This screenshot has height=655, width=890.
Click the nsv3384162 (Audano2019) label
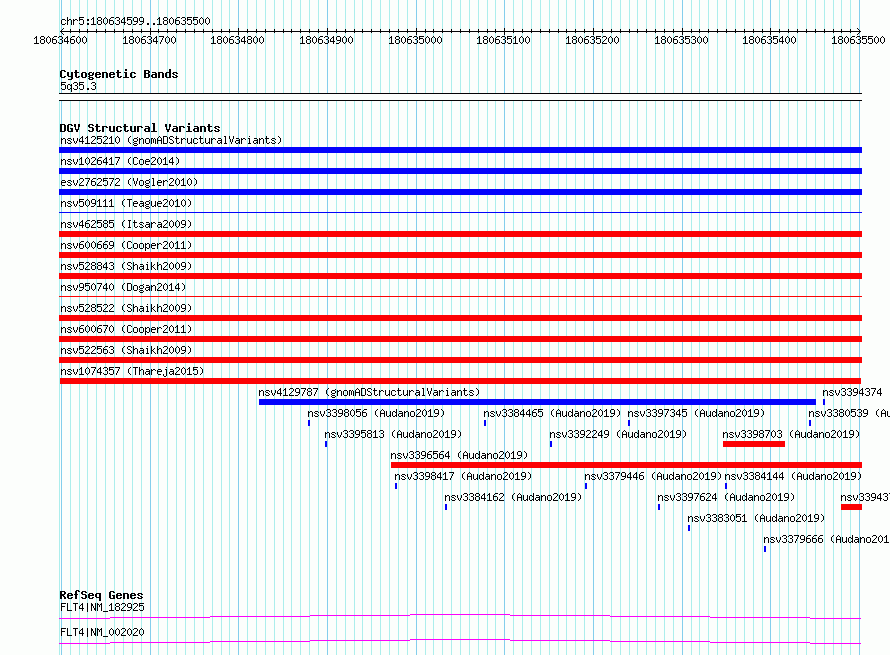tap(513, 497)
